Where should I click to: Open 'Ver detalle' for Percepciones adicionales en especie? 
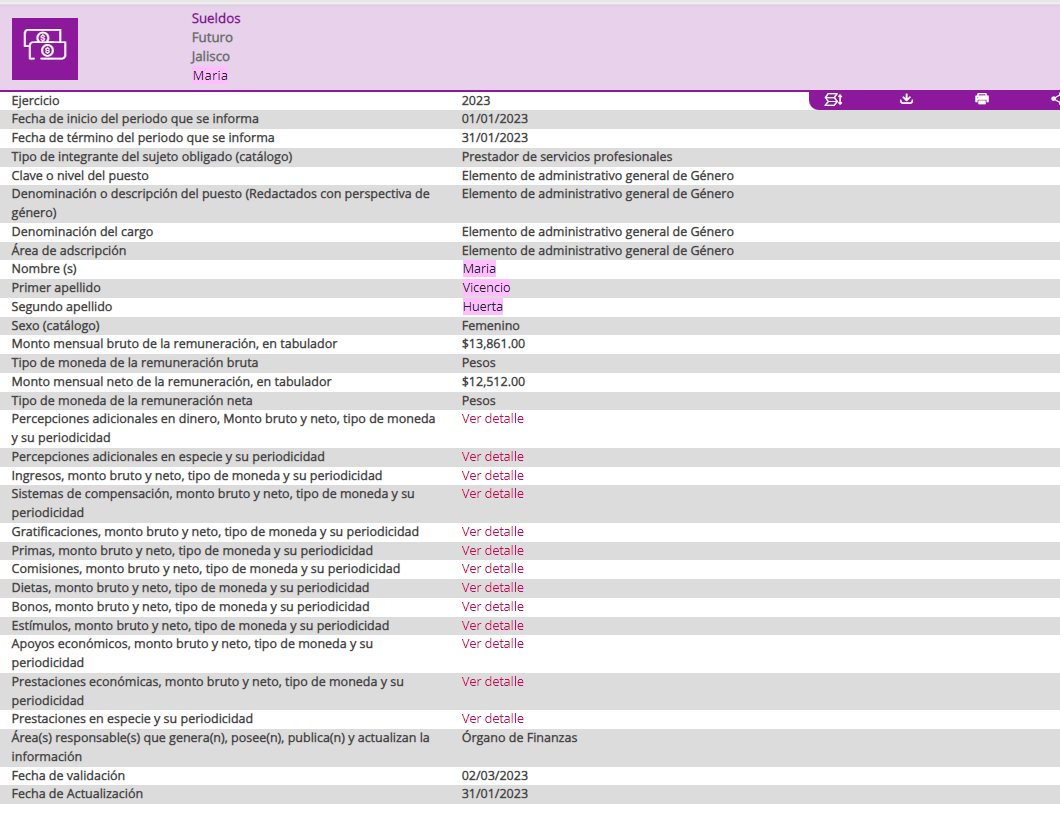[492, 457]
